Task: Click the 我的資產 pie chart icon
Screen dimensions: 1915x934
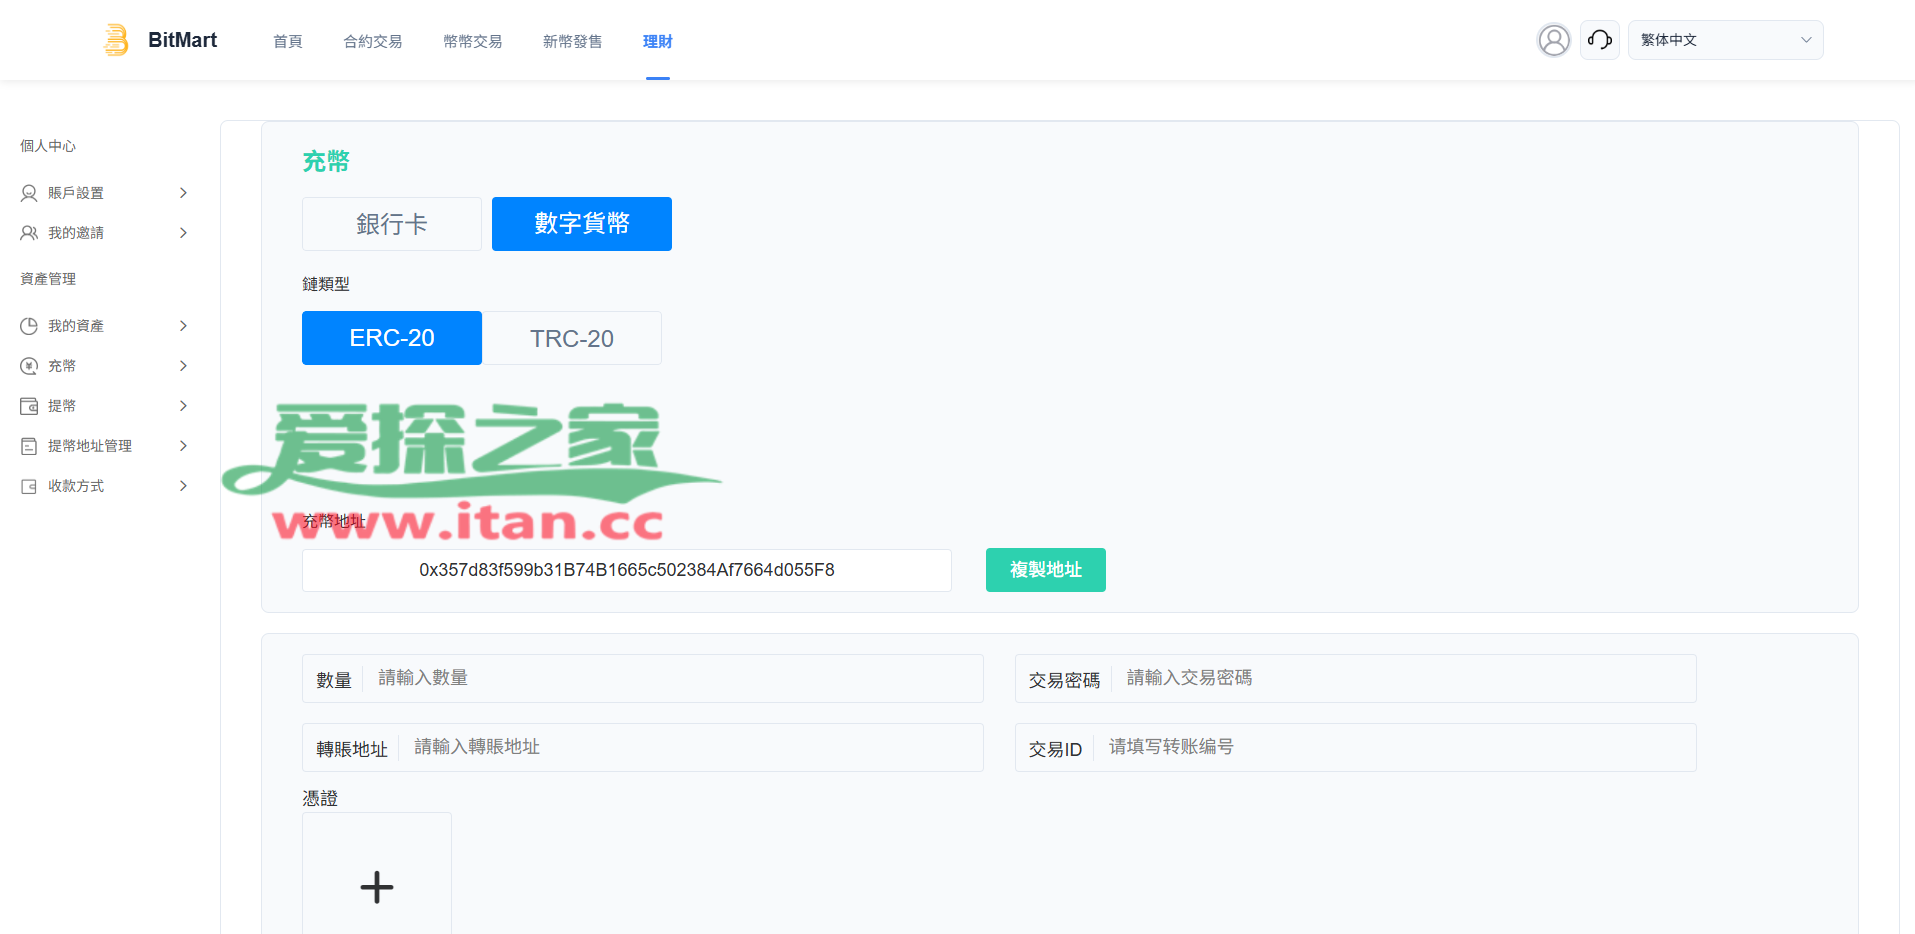Action: pyautogui.click(x=29, y=326)
